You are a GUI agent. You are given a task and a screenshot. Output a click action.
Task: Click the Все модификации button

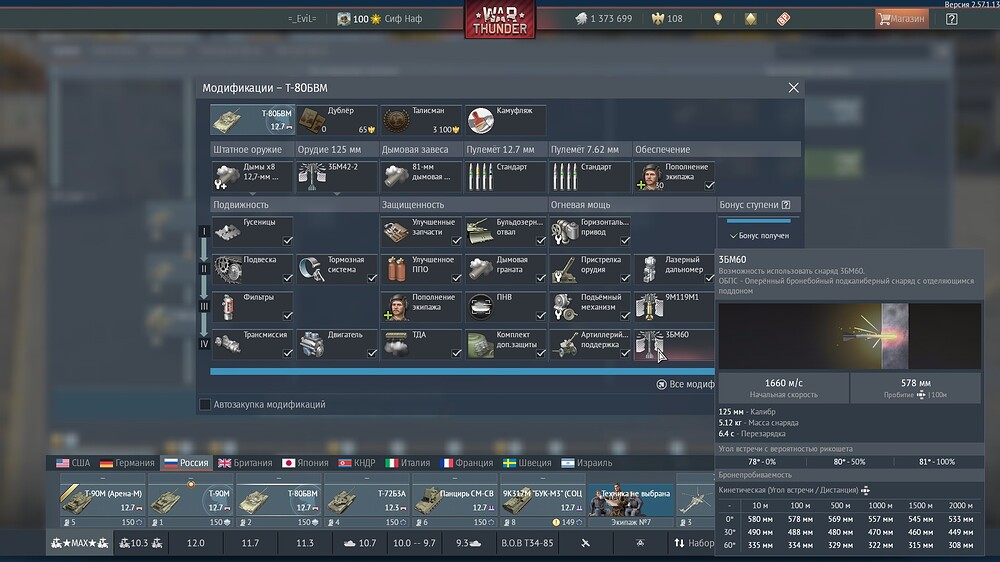(686, 384)
